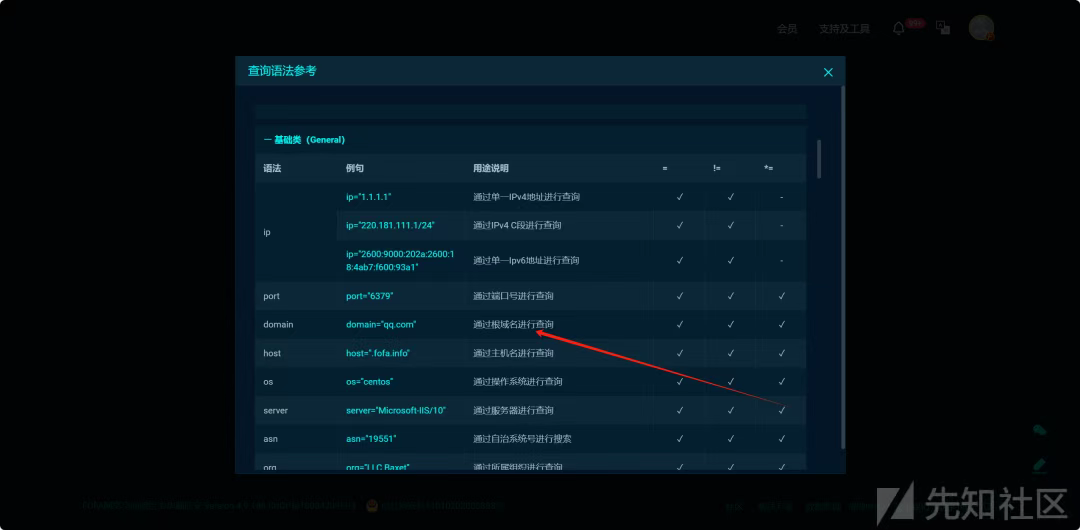Click the example host=".fofa.info"

pos(378,353)
